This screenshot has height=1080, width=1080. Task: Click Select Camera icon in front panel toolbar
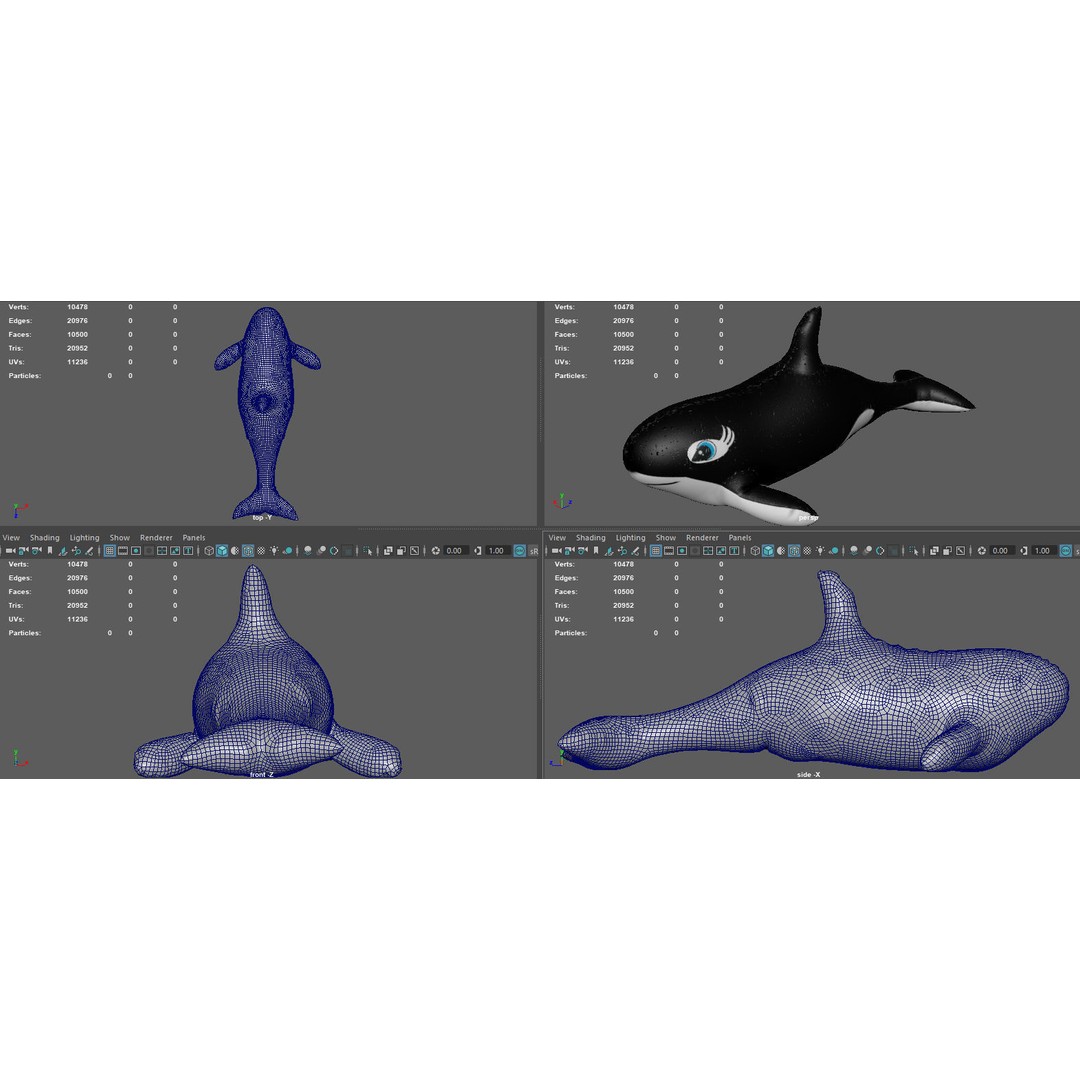tap(10, 550)
